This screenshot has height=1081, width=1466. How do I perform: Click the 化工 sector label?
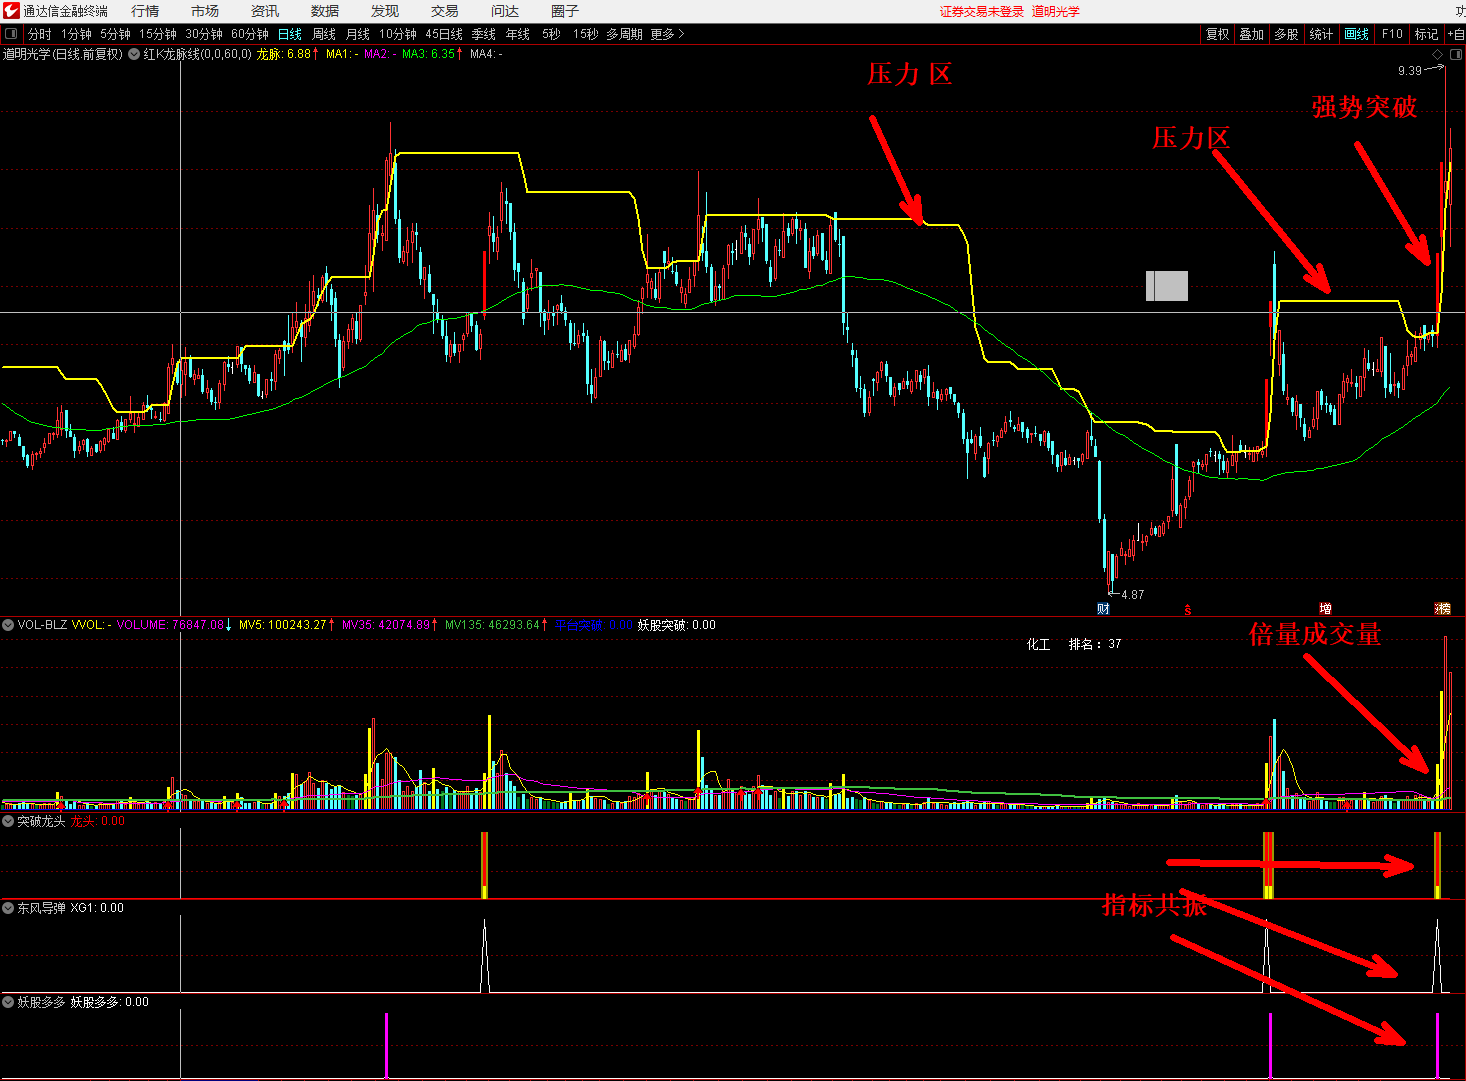pos(1039,644)
